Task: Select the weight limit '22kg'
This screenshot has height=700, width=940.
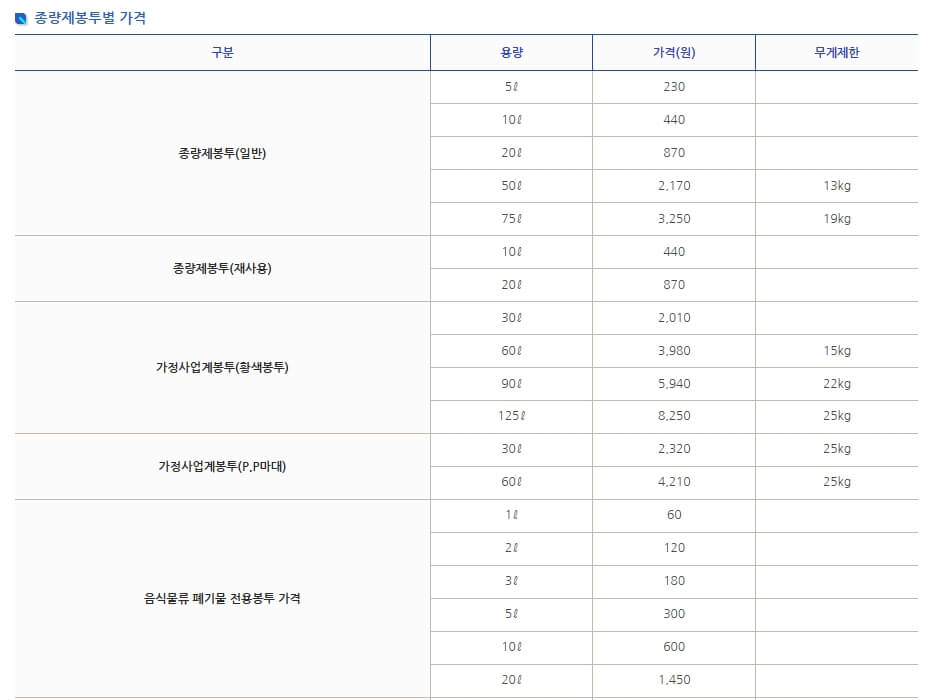Action: [x=837, y=384]
